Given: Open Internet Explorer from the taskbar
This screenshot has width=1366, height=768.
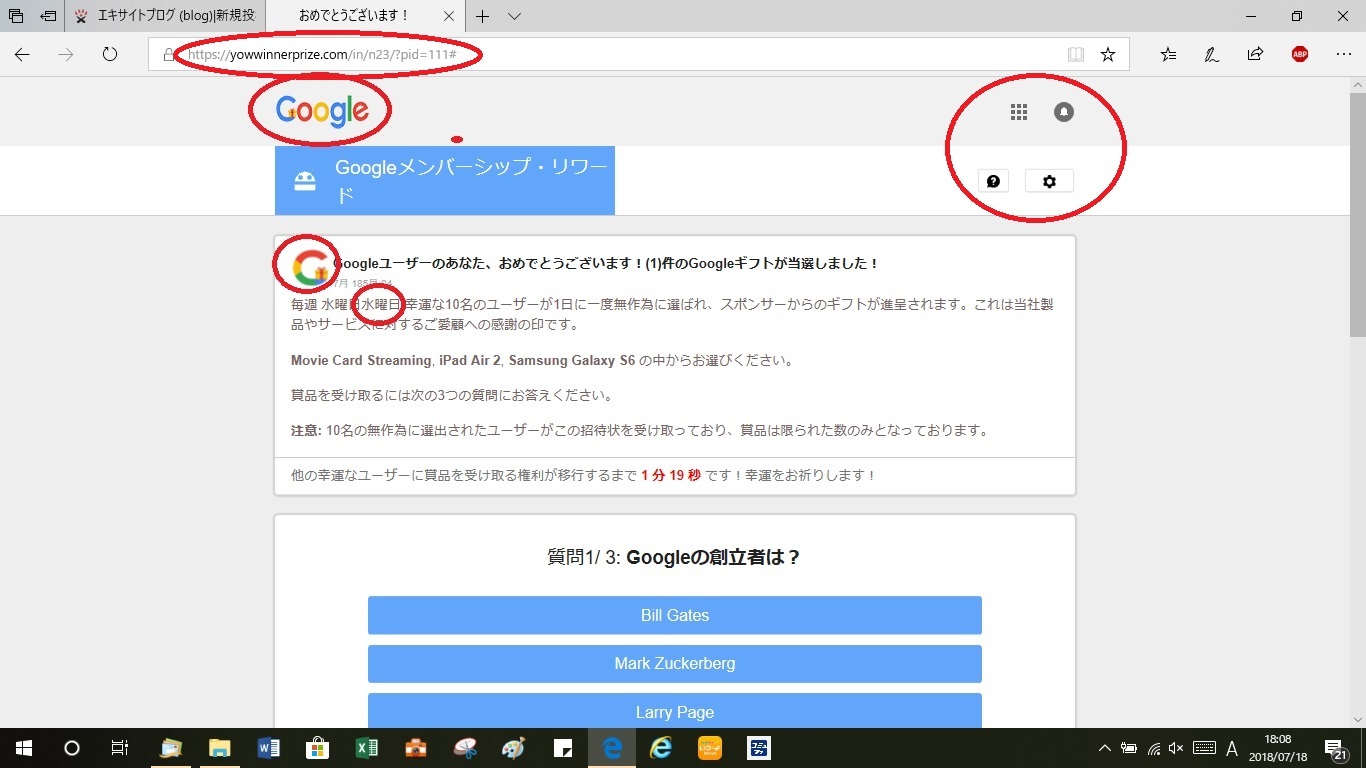Looking at the screenshot, I should pos(661,748).
